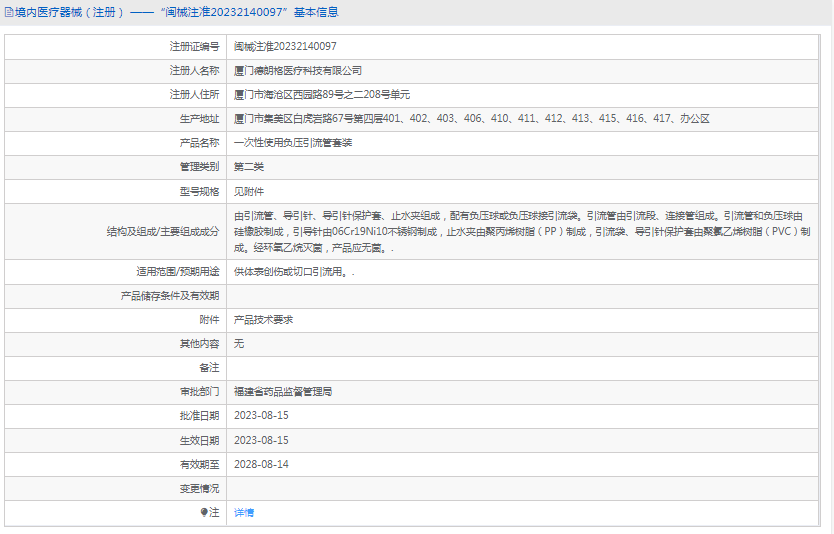This screenshot has width=834, height=534.
Task: Click the 管理类别 label
Action: [199, 166]
